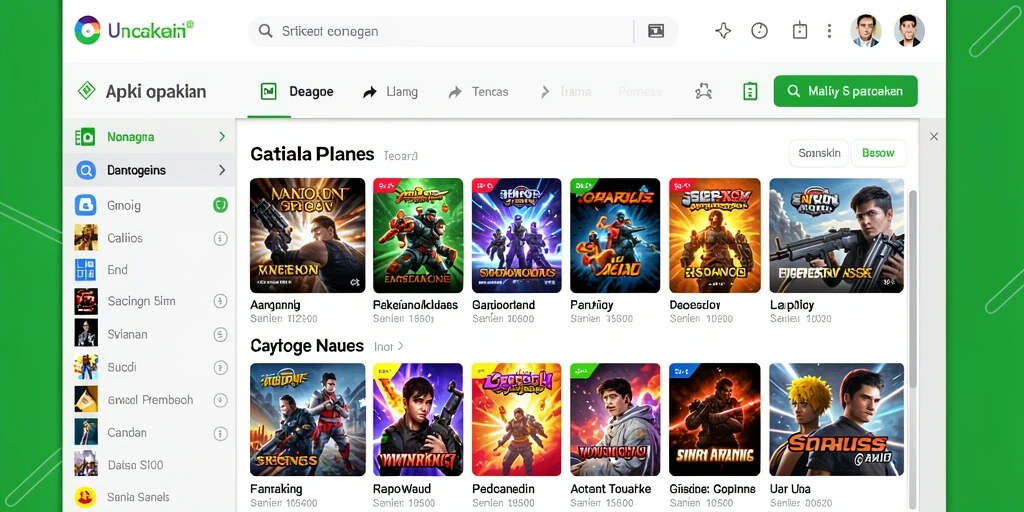The height and width of the screenshot is (512, 1024).
Task: Click the yellow Sanla Sanels sidebar icon
Action: click(x=86, y=497)
